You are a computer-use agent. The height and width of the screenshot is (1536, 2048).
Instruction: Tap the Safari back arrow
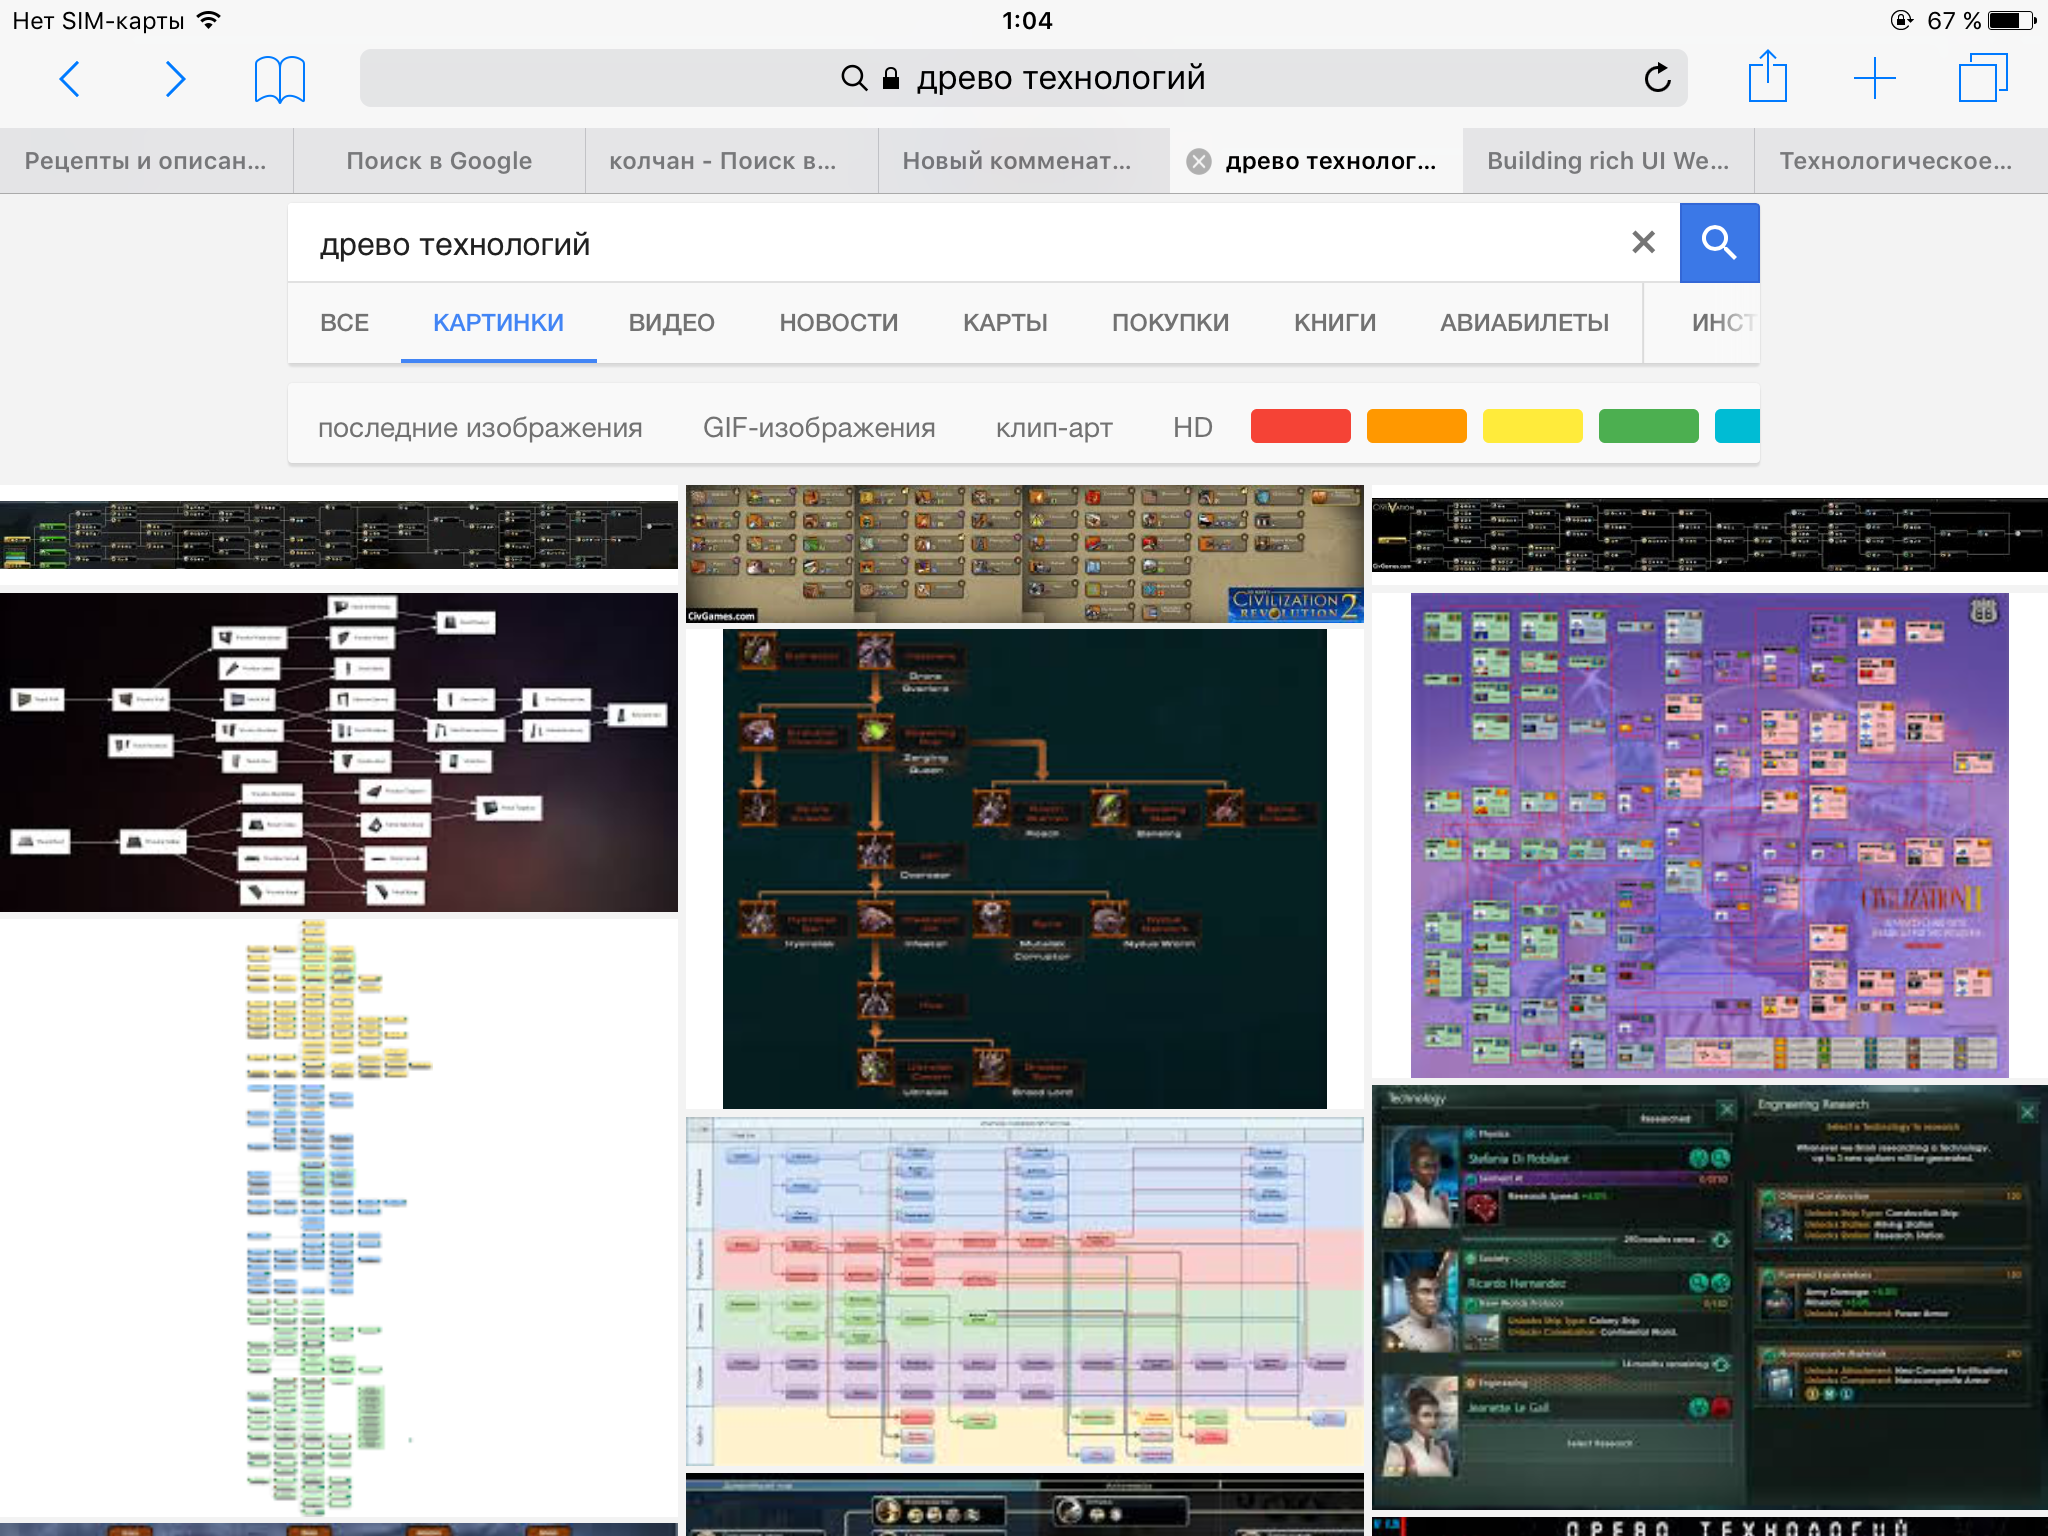pos(70,79)
